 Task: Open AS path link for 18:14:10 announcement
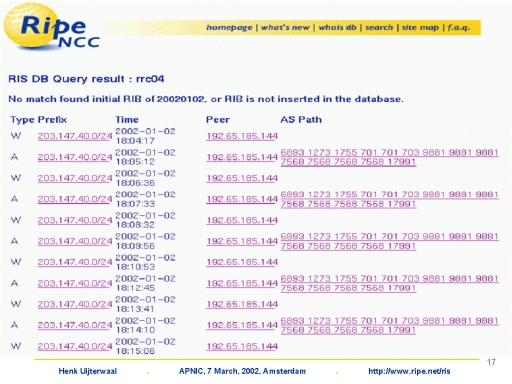(389, 325)
